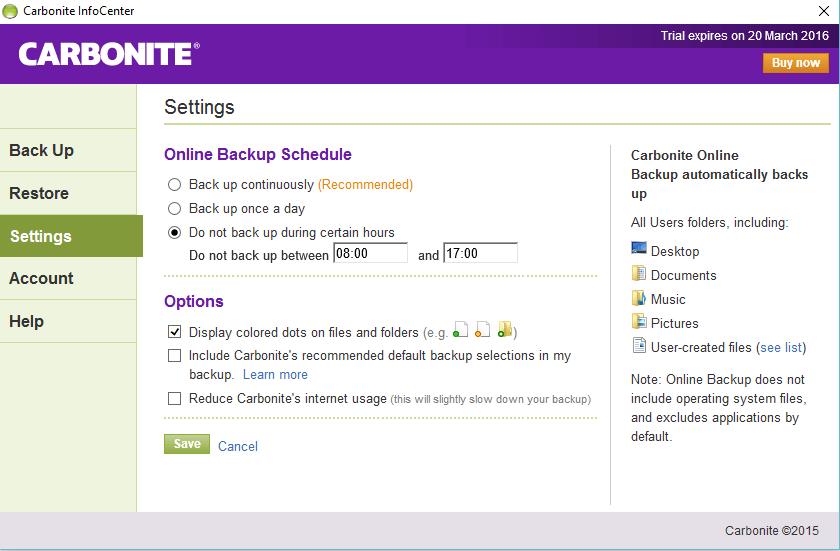
Task: Select Settings in the sidebar
Action: (x=71, y=236)
